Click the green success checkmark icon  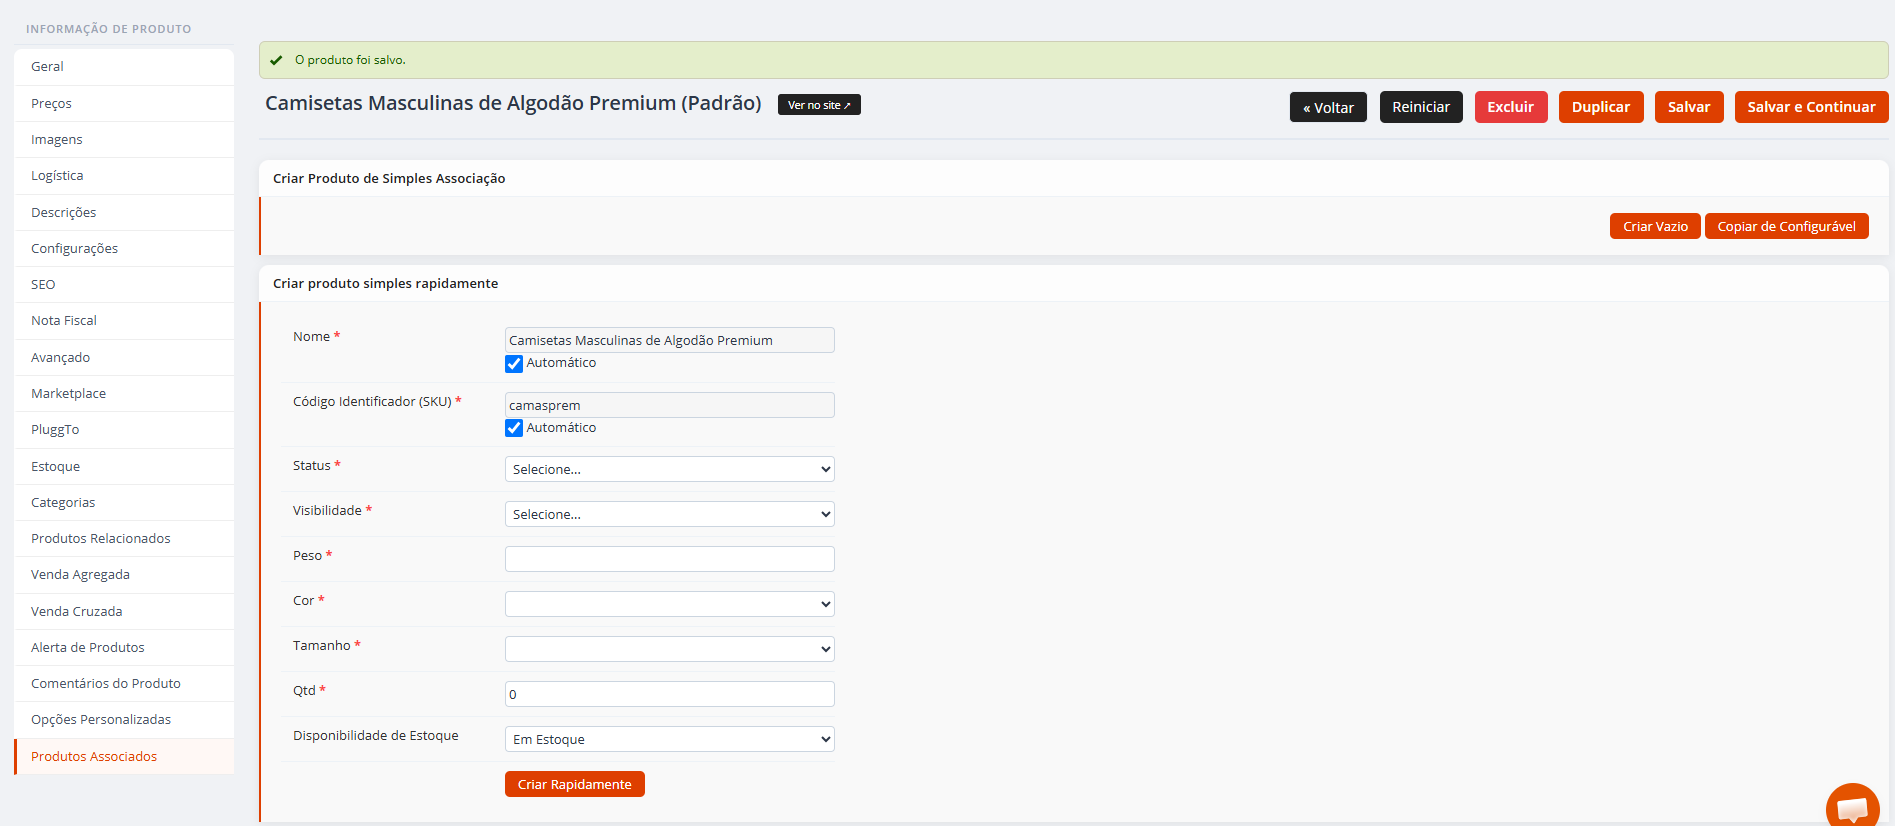tap(276, 60)
